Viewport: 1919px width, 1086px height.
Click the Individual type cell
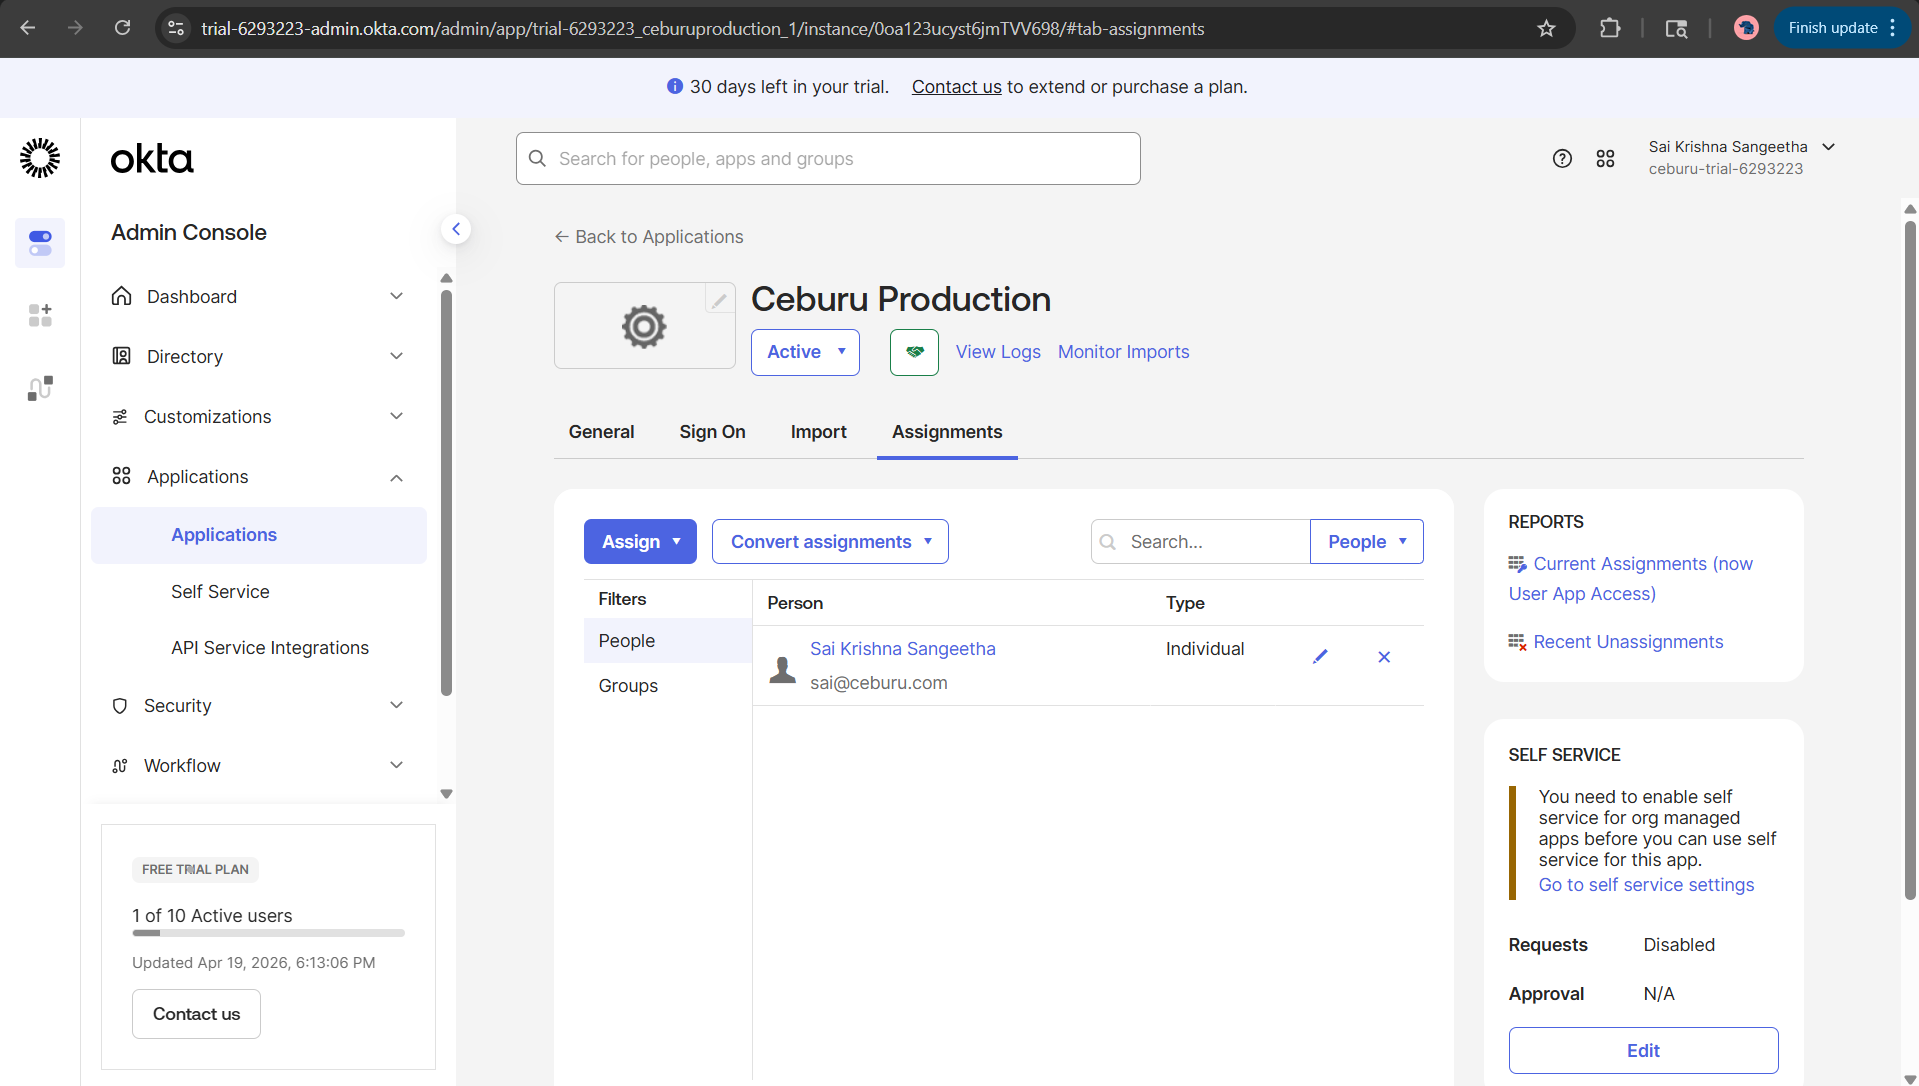click(x=1204, y=648)
